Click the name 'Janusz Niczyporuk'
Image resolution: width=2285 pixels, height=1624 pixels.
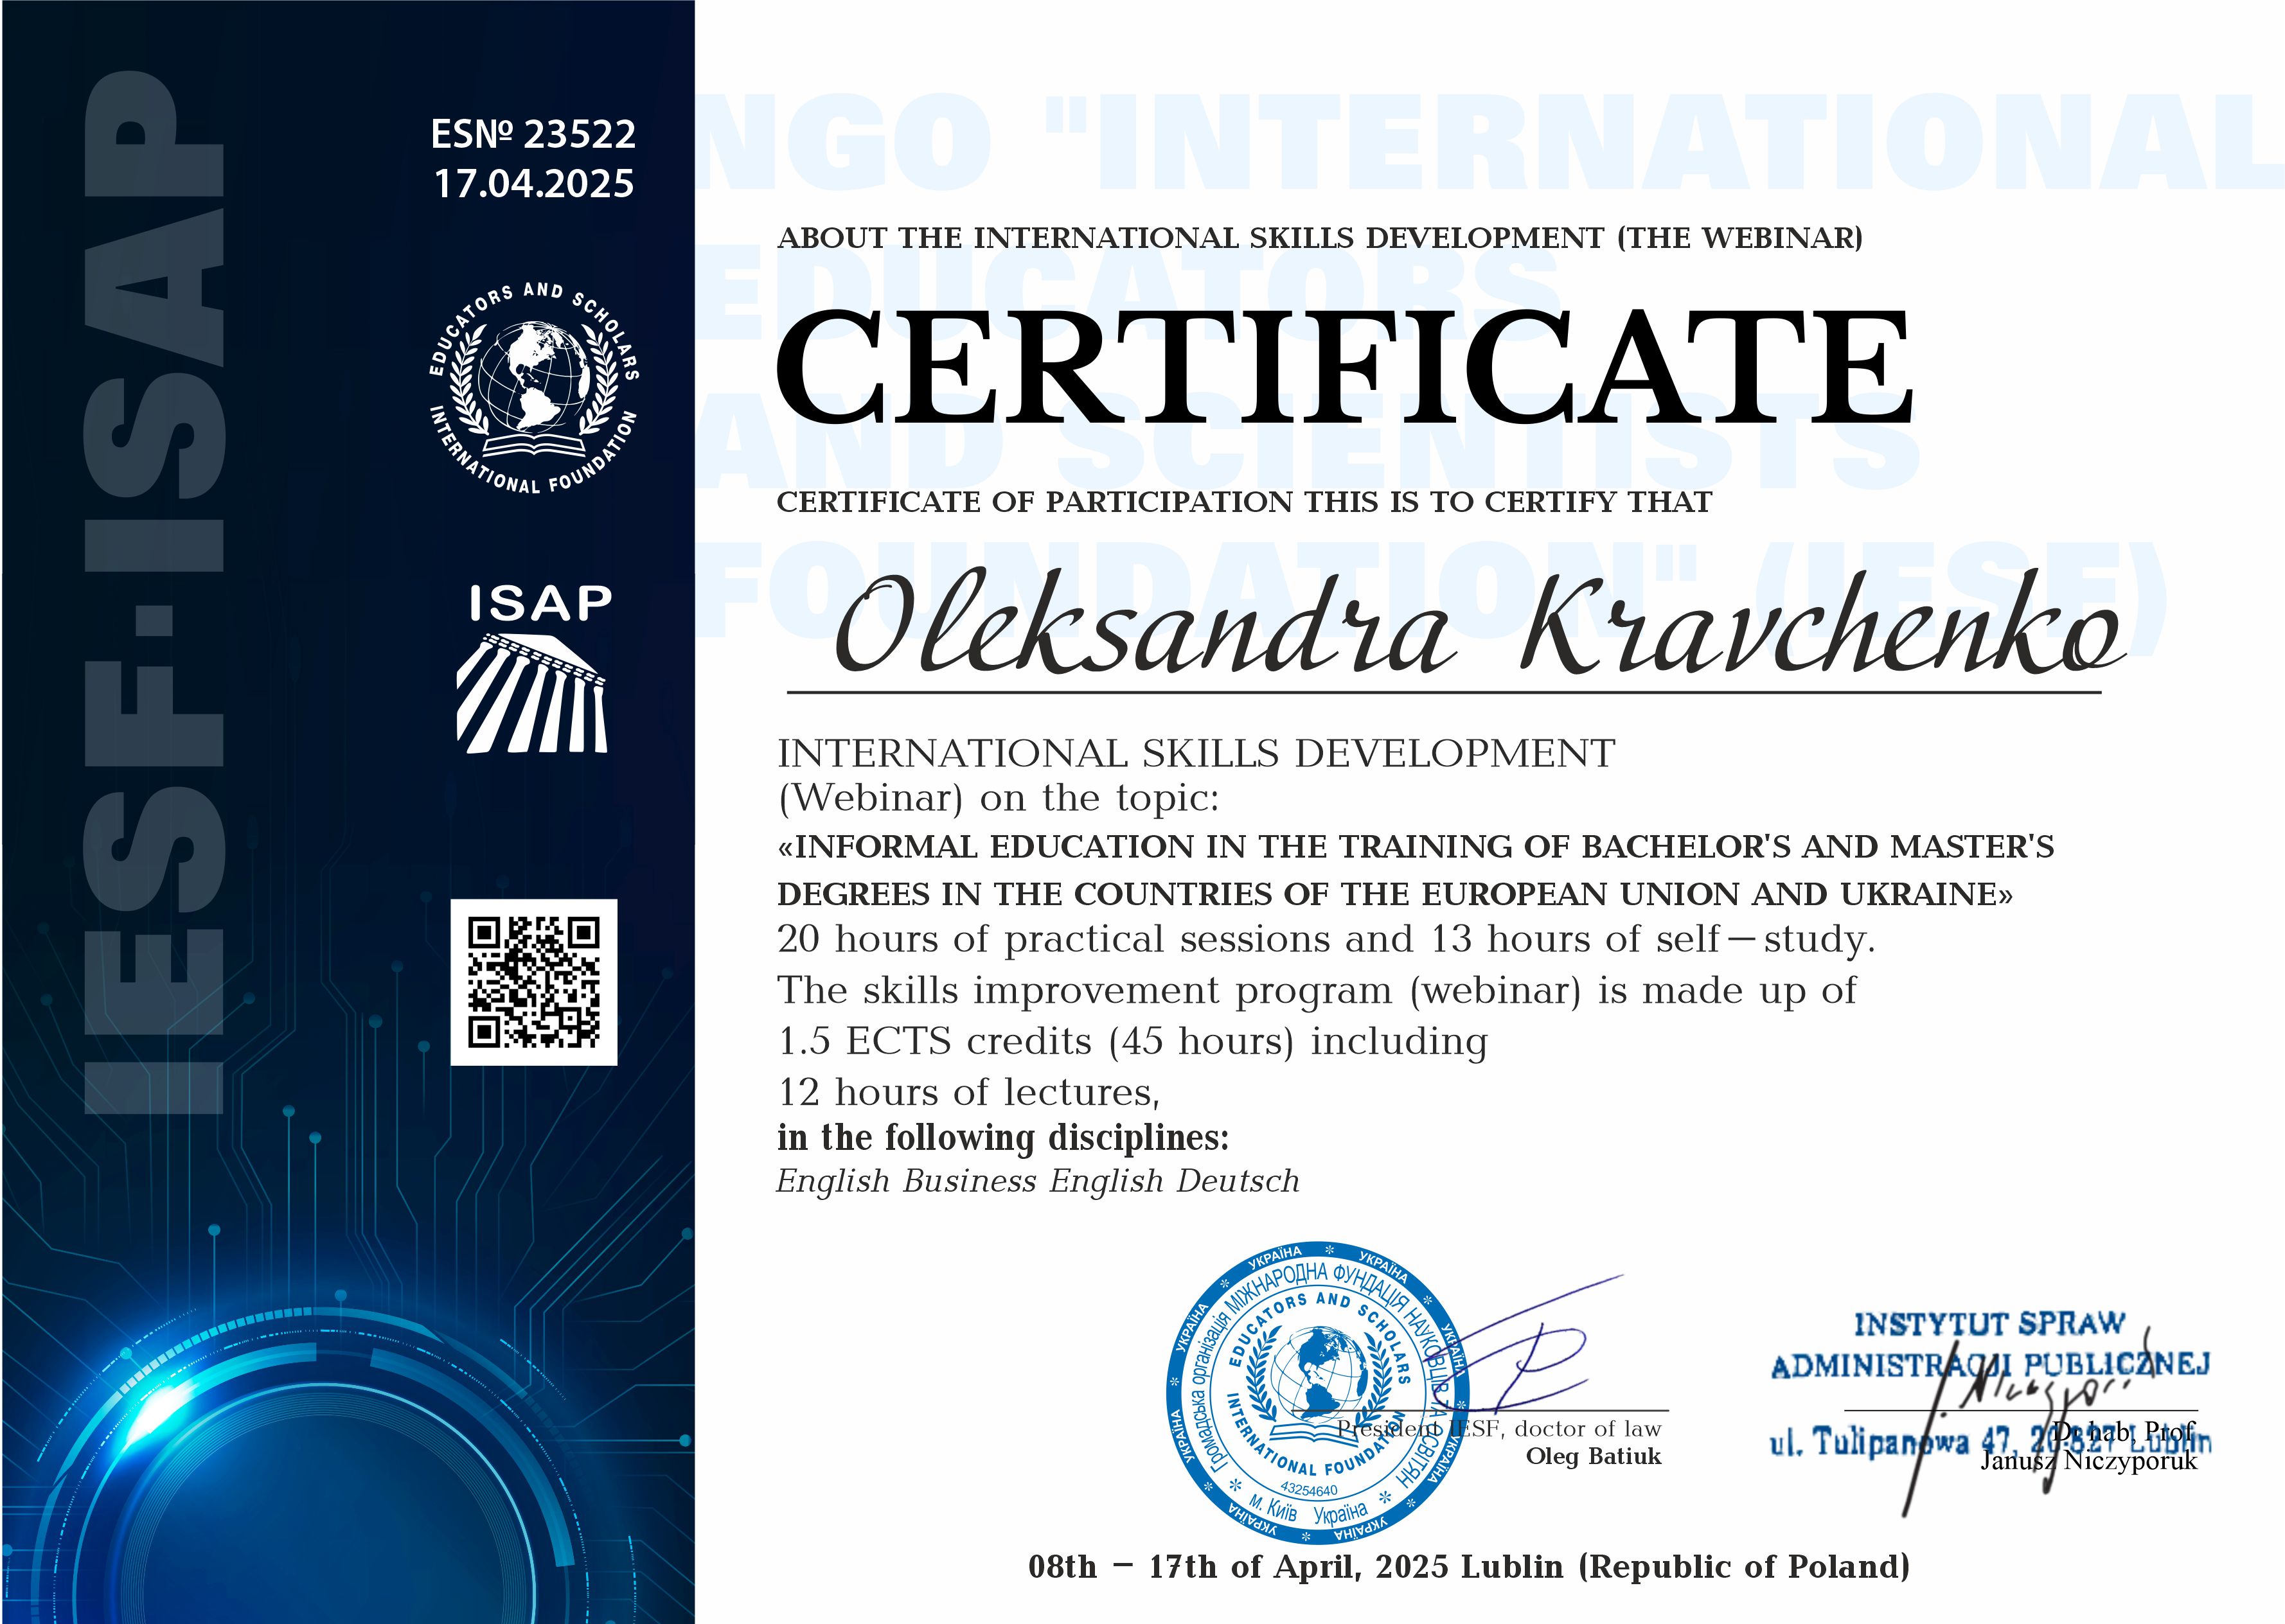[x=2088, y=1461]
